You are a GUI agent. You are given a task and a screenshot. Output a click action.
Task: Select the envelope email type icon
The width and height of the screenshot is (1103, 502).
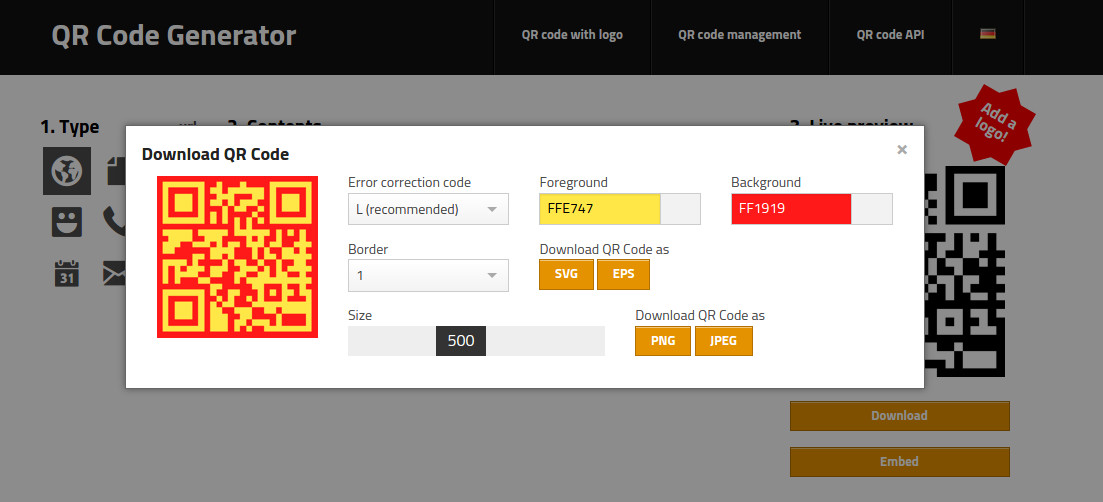tap(114, 273)
